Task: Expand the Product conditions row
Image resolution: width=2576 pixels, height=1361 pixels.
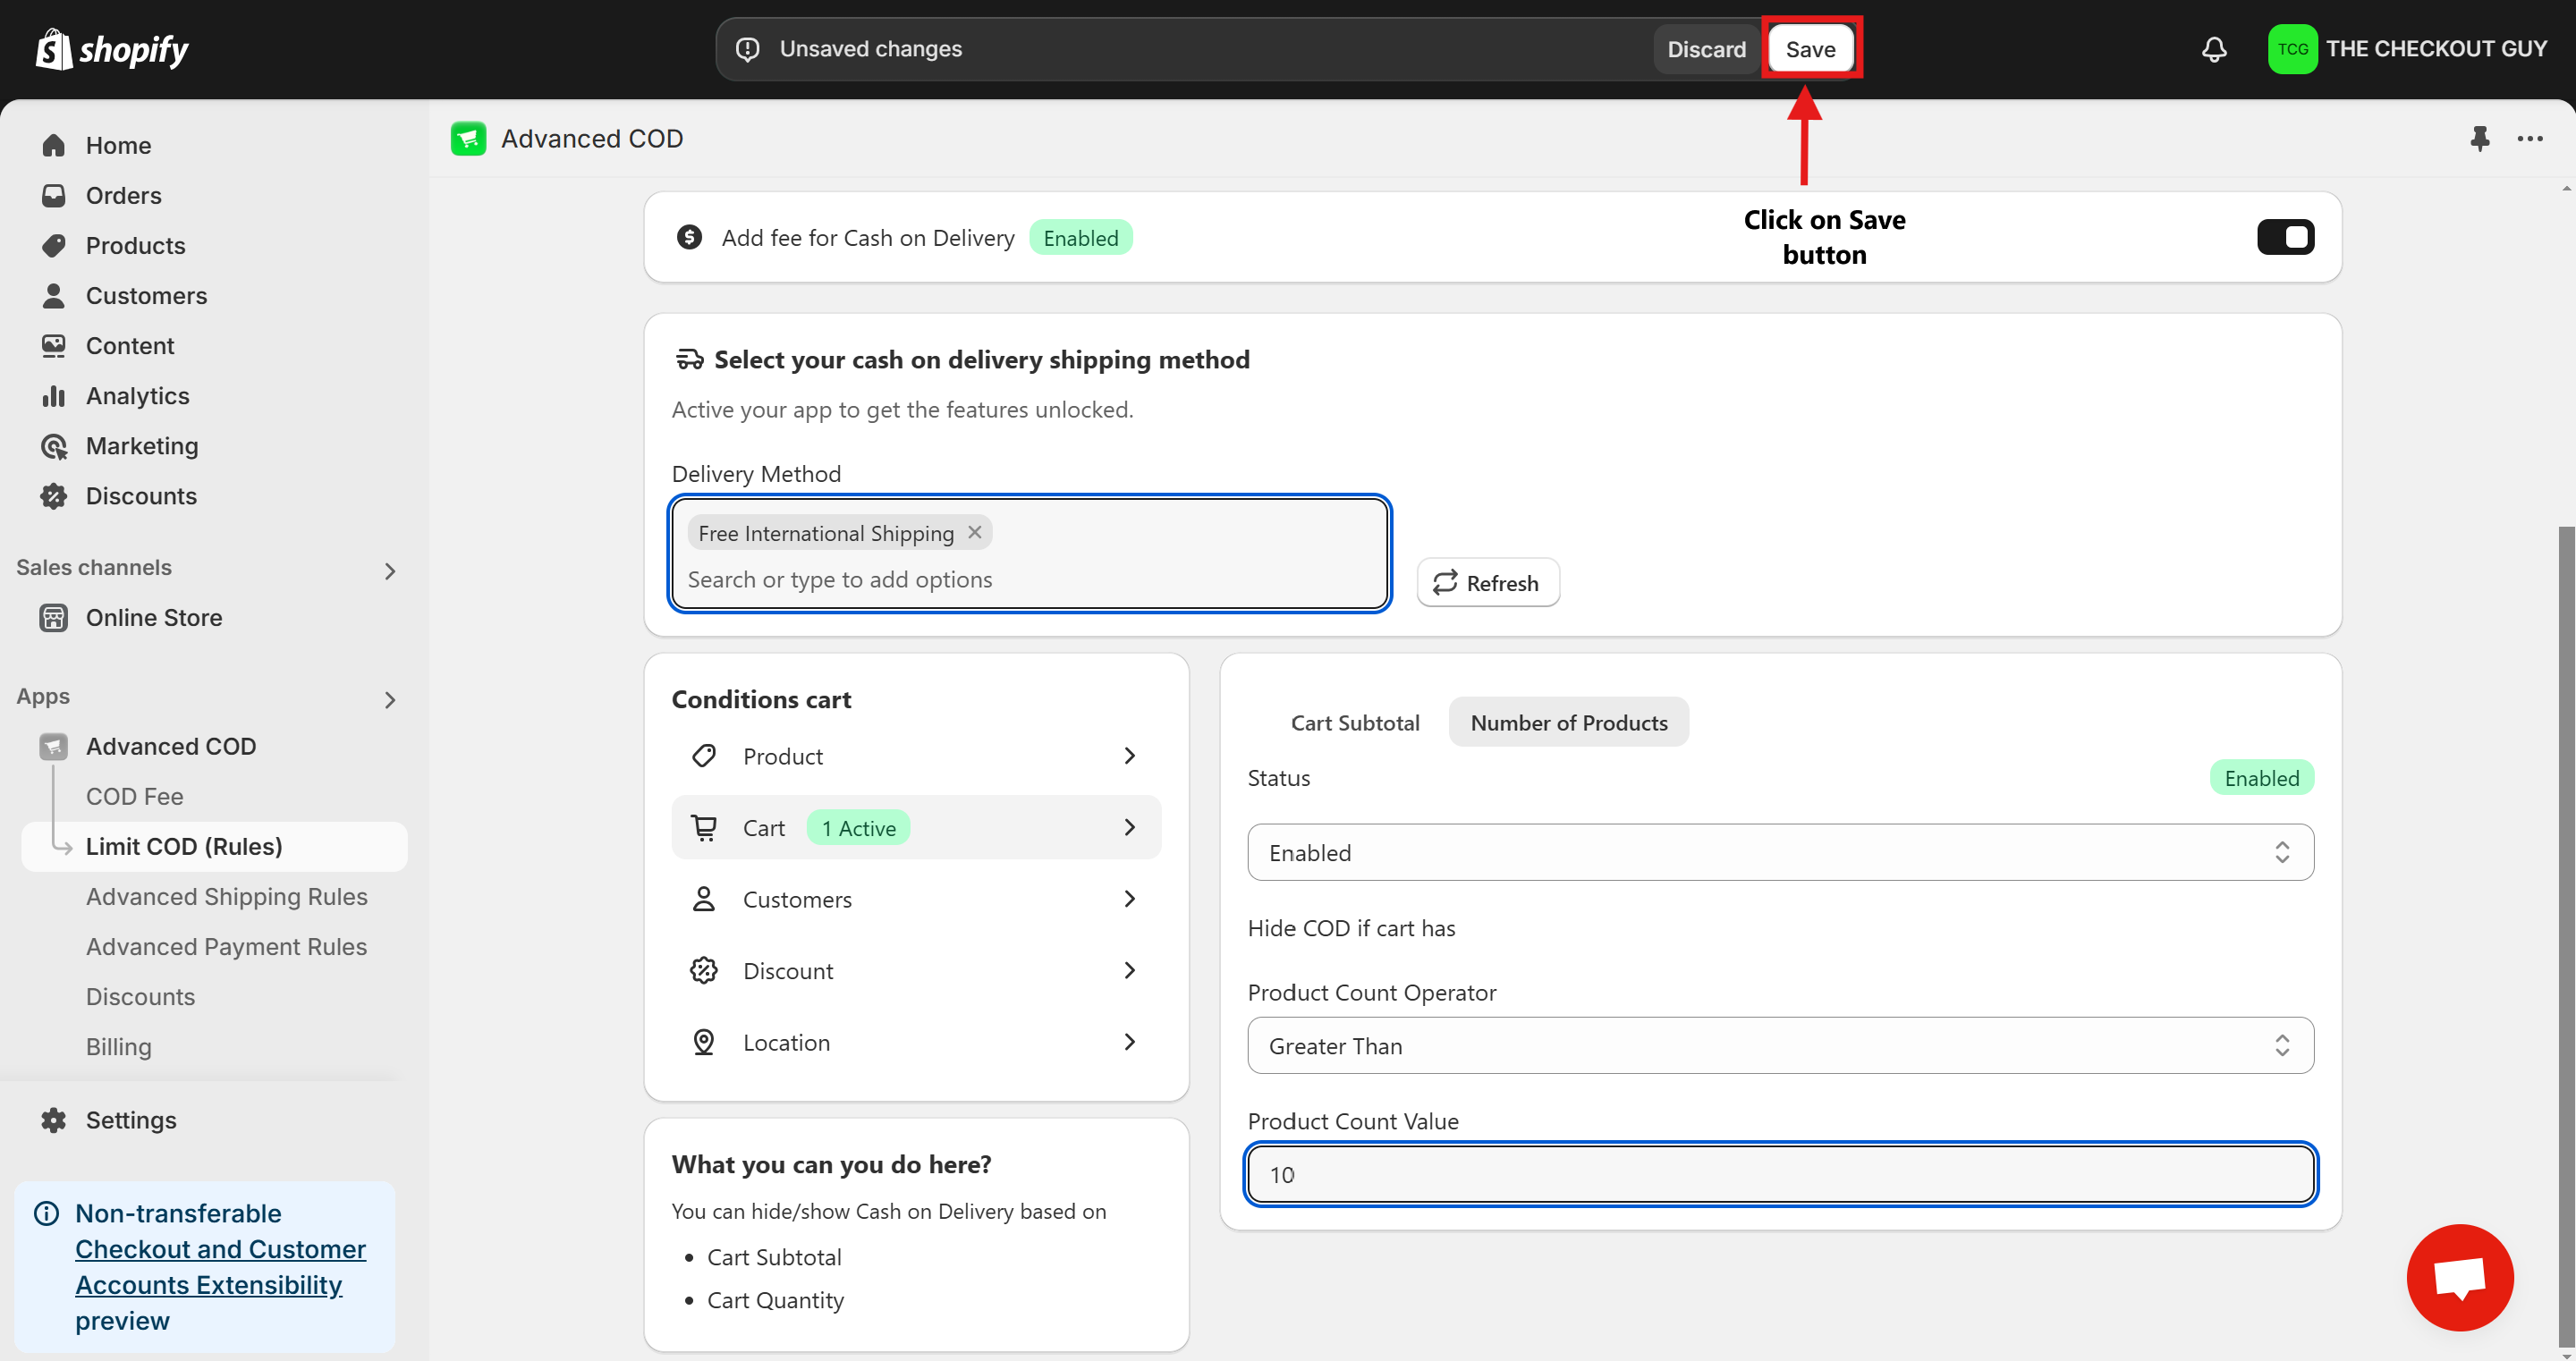Action: click(x=916, y=756)
